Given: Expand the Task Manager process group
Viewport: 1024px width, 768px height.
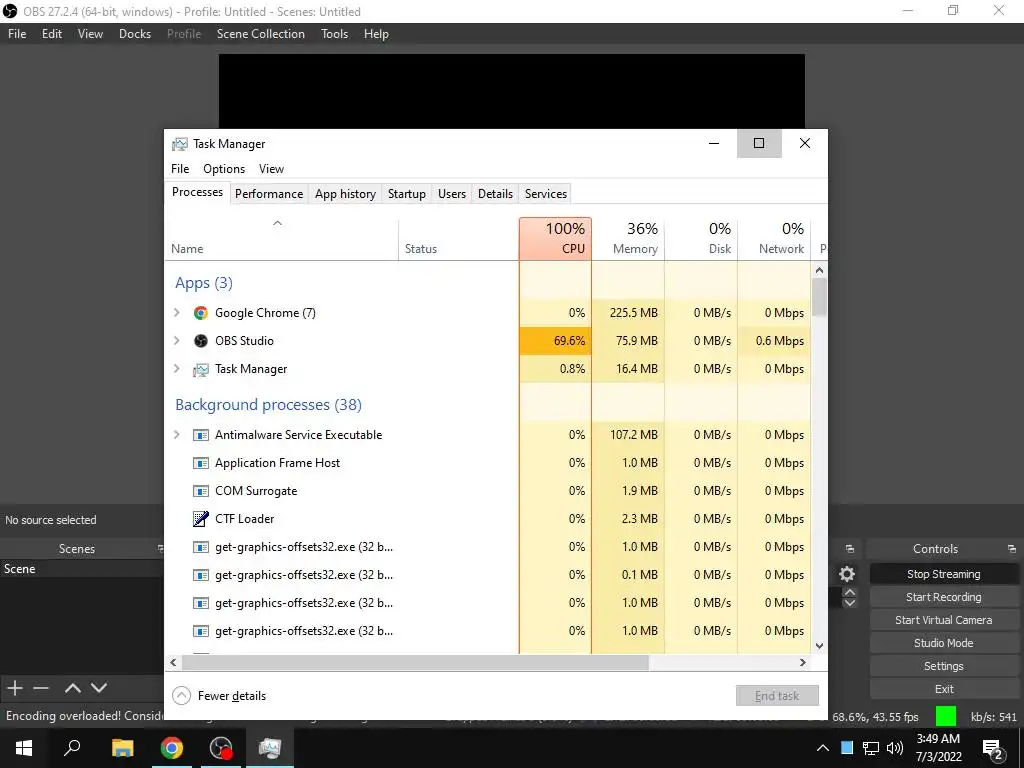Looking at the screenshot, I should (176, 369).
